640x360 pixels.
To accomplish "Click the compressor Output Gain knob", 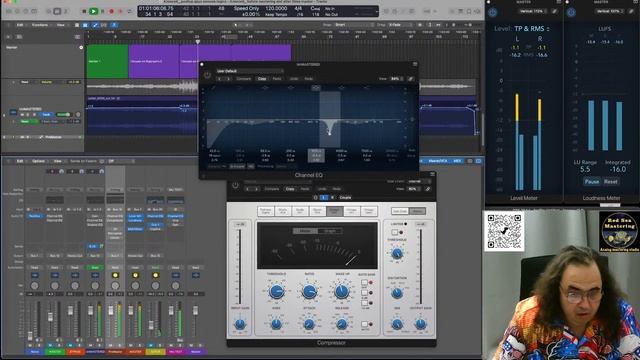I will 420,324.
